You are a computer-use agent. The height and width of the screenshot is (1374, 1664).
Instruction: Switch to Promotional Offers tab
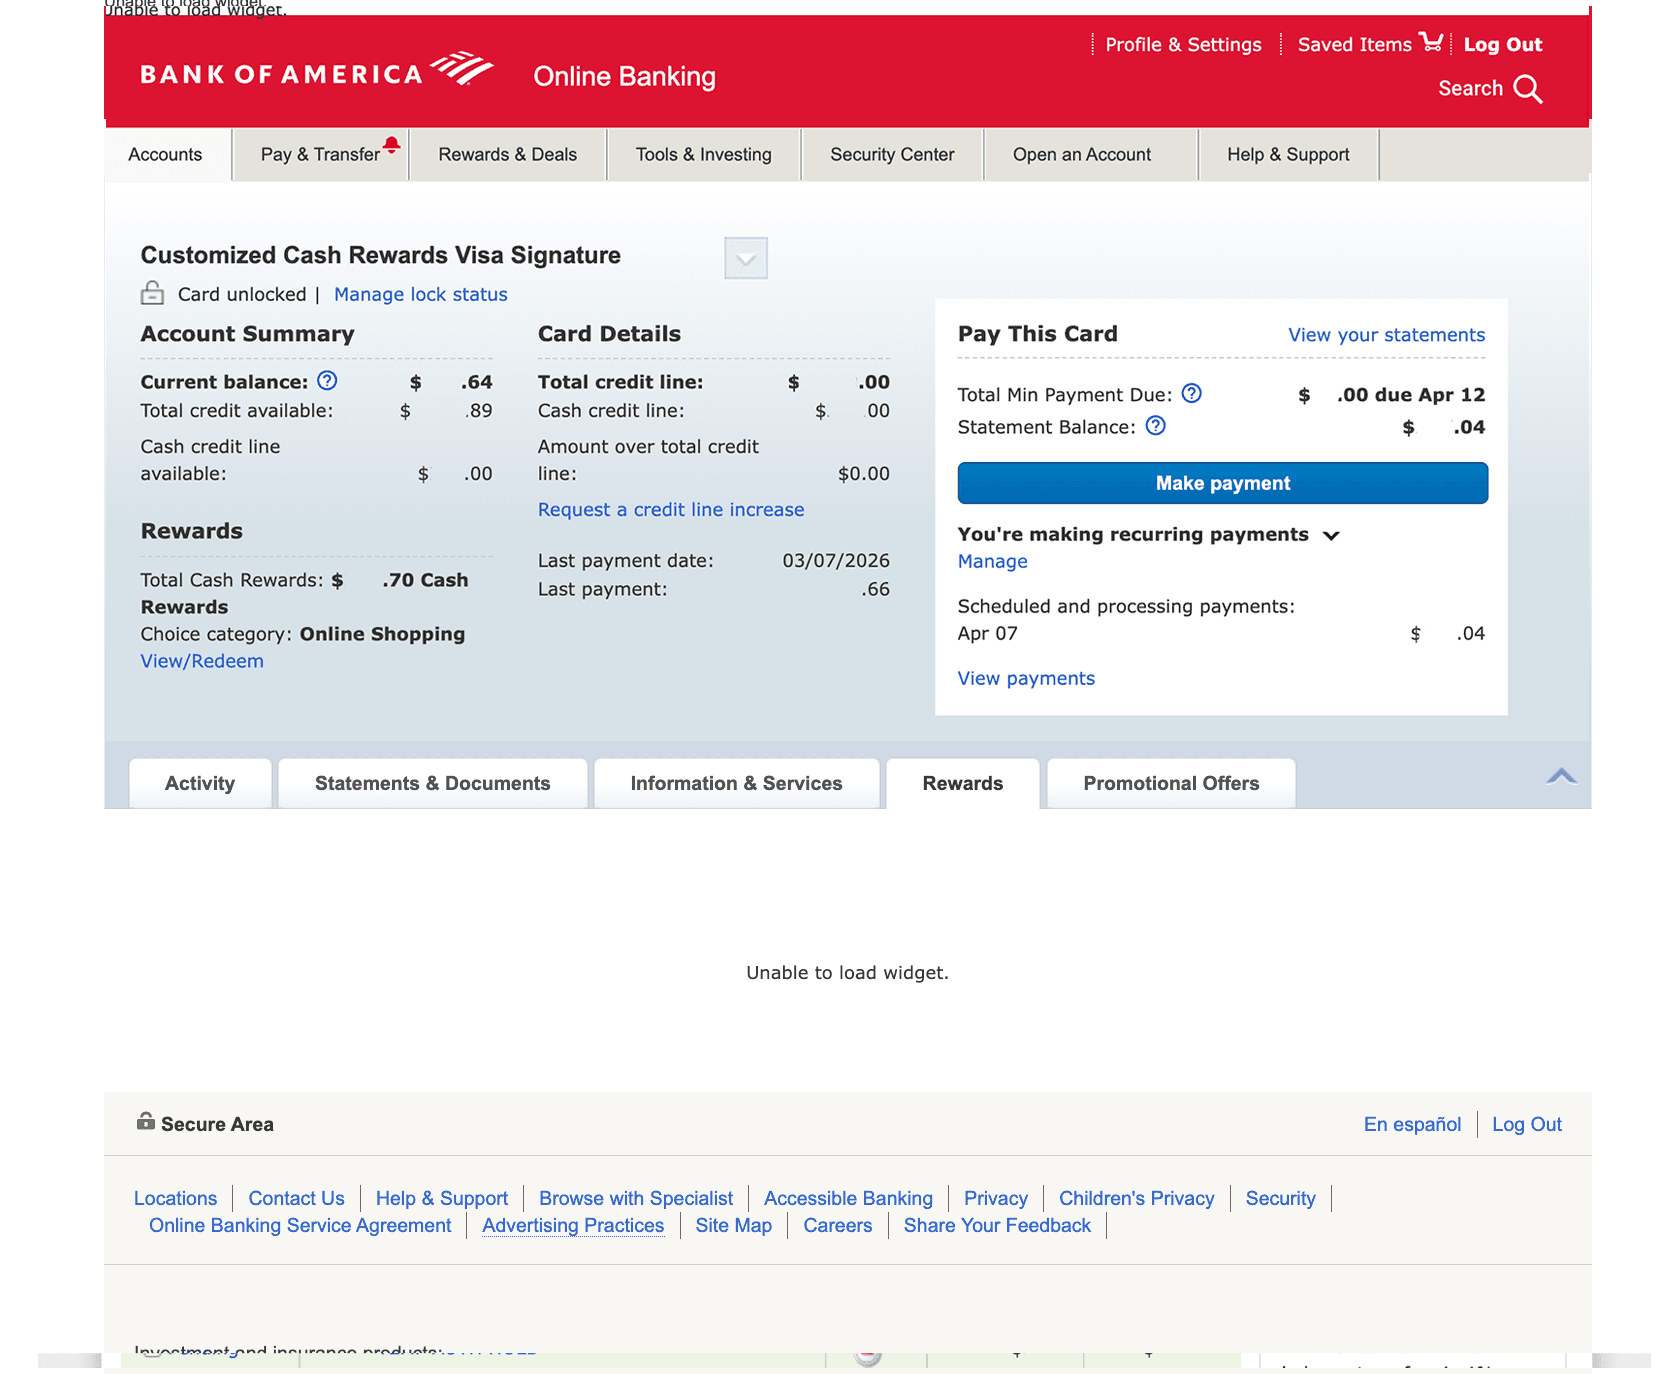pos(1171,783)
